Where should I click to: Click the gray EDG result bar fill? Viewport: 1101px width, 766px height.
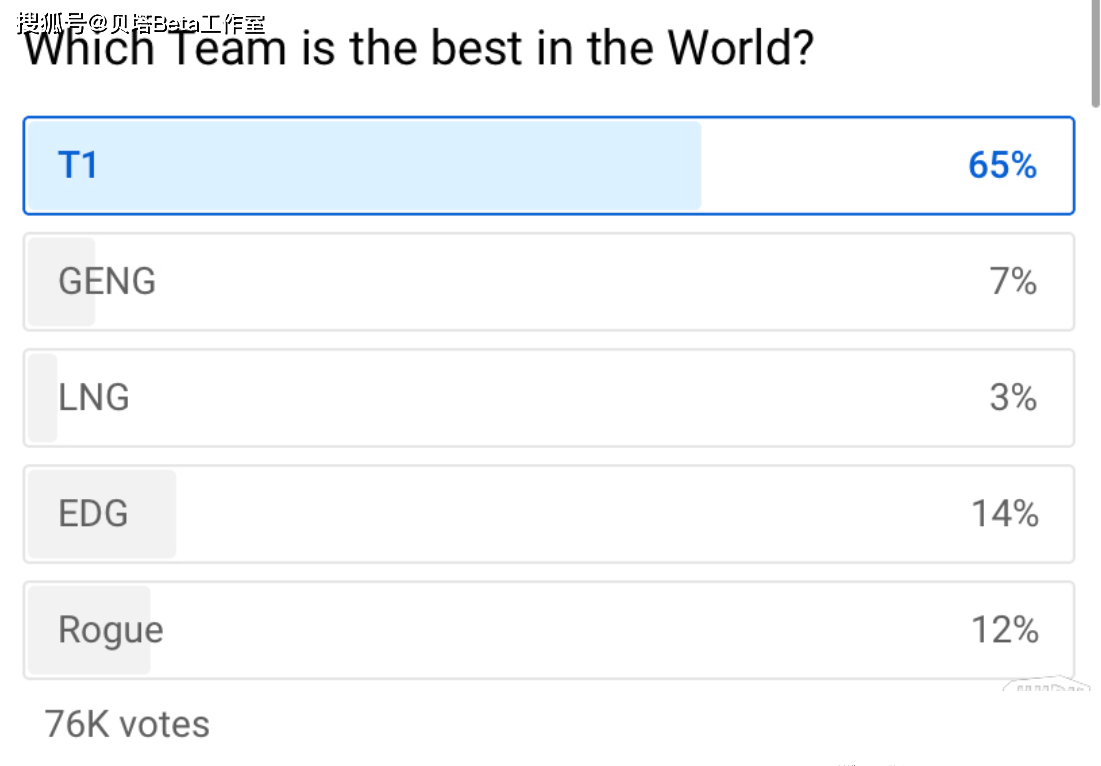102,514
